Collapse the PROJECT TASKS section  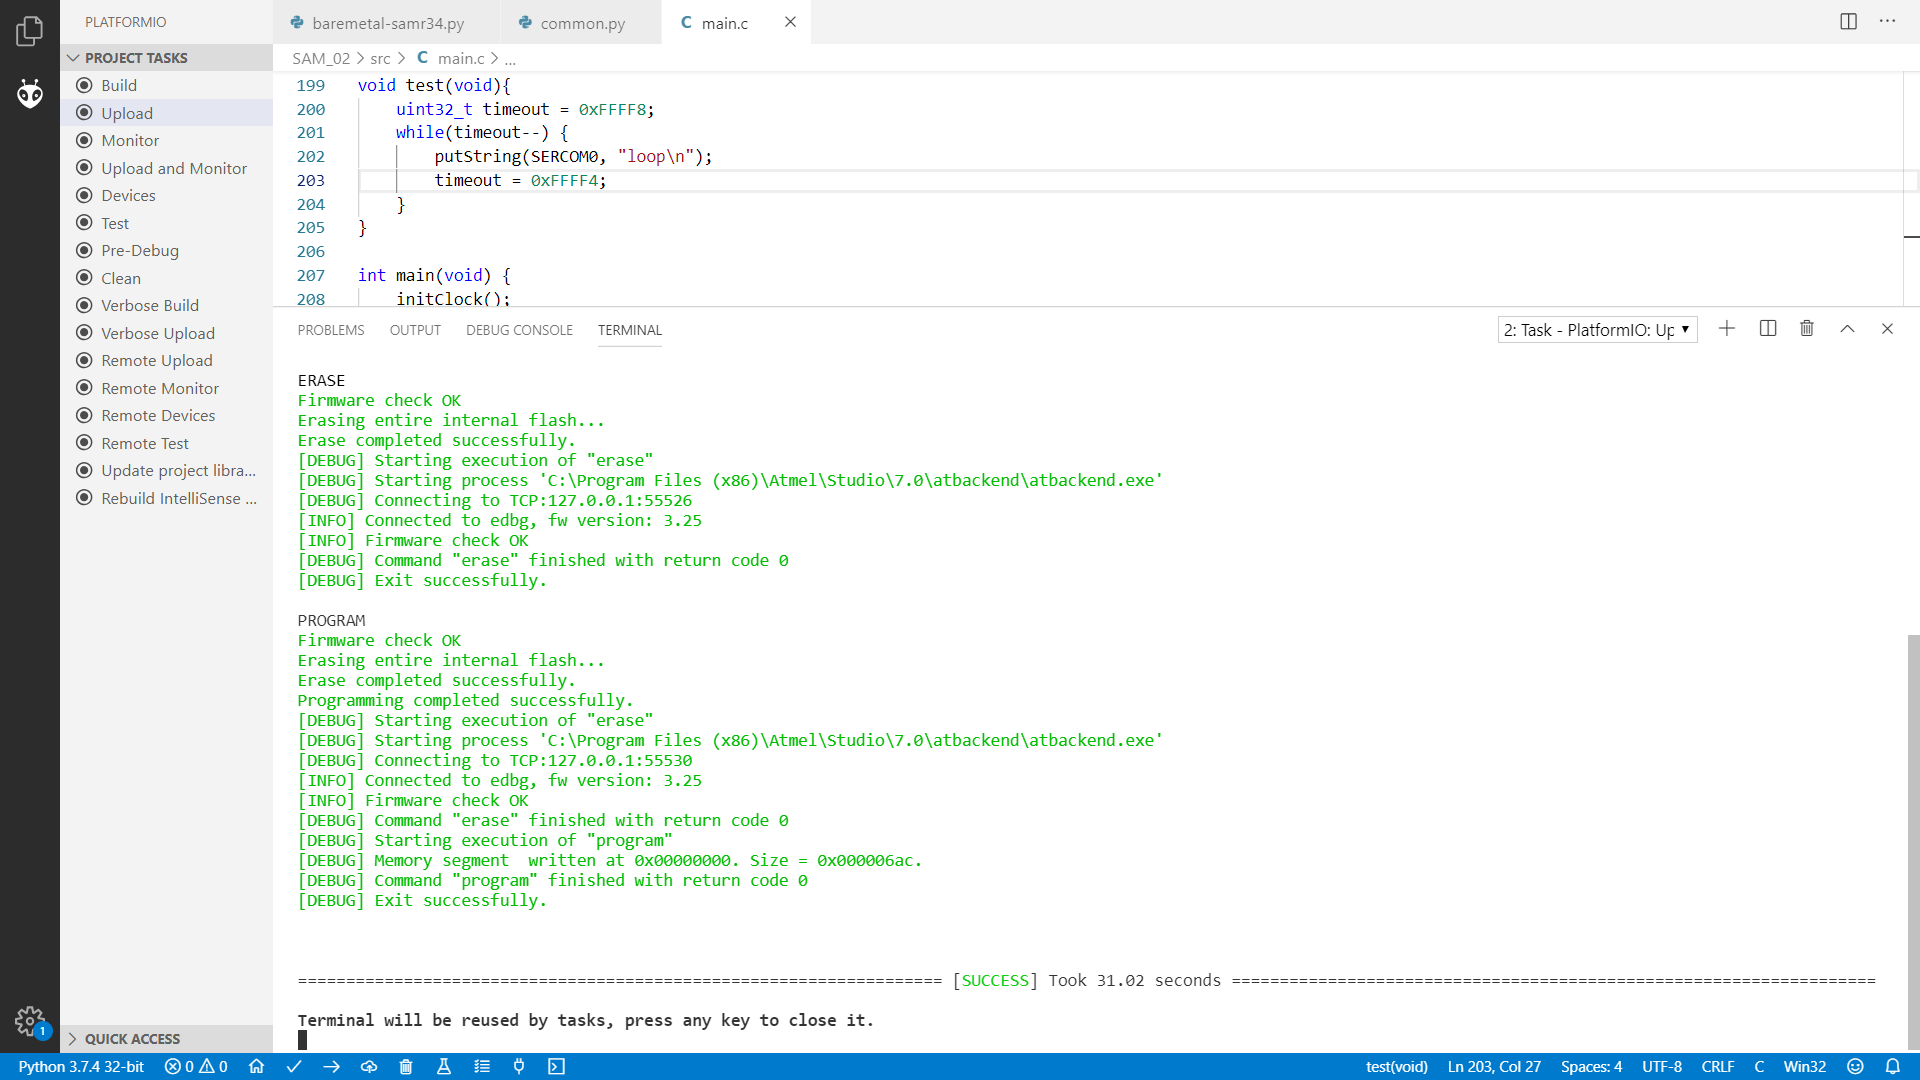pos(166,58)
